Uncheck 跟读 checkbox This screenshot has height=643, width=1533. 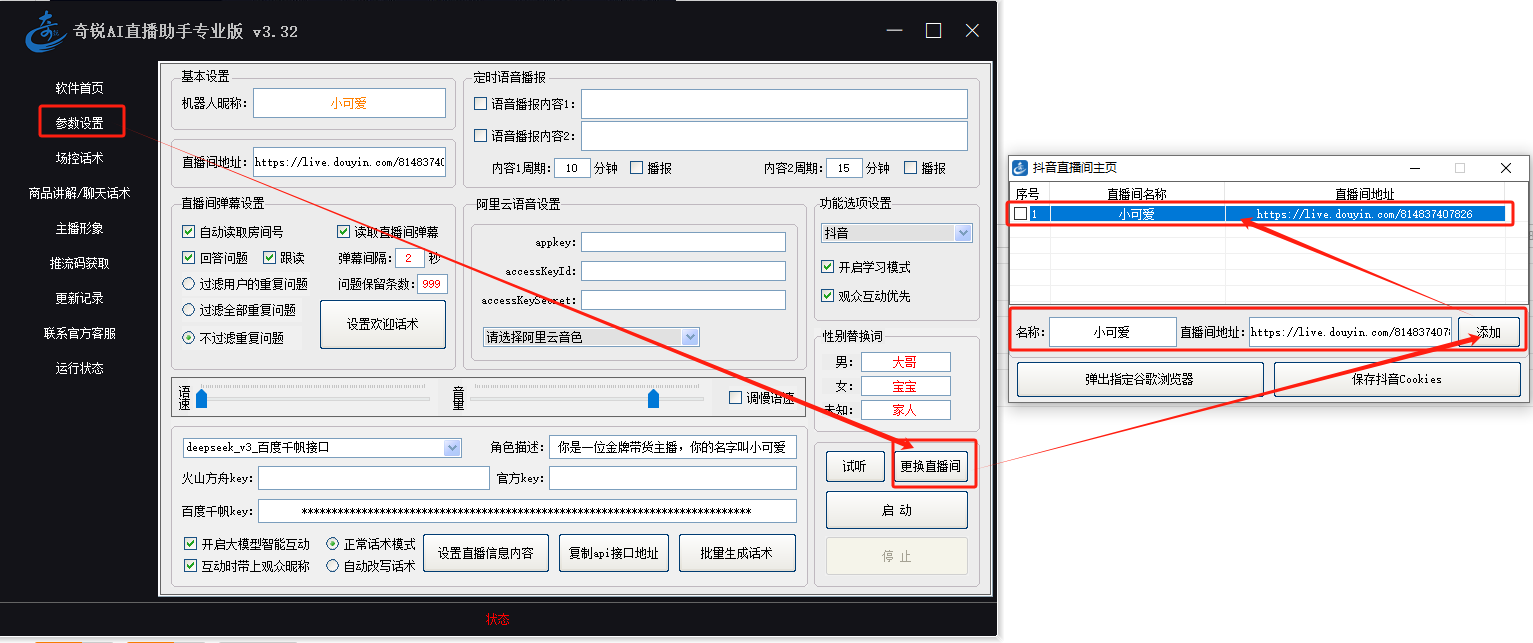(x=269, y=258)
